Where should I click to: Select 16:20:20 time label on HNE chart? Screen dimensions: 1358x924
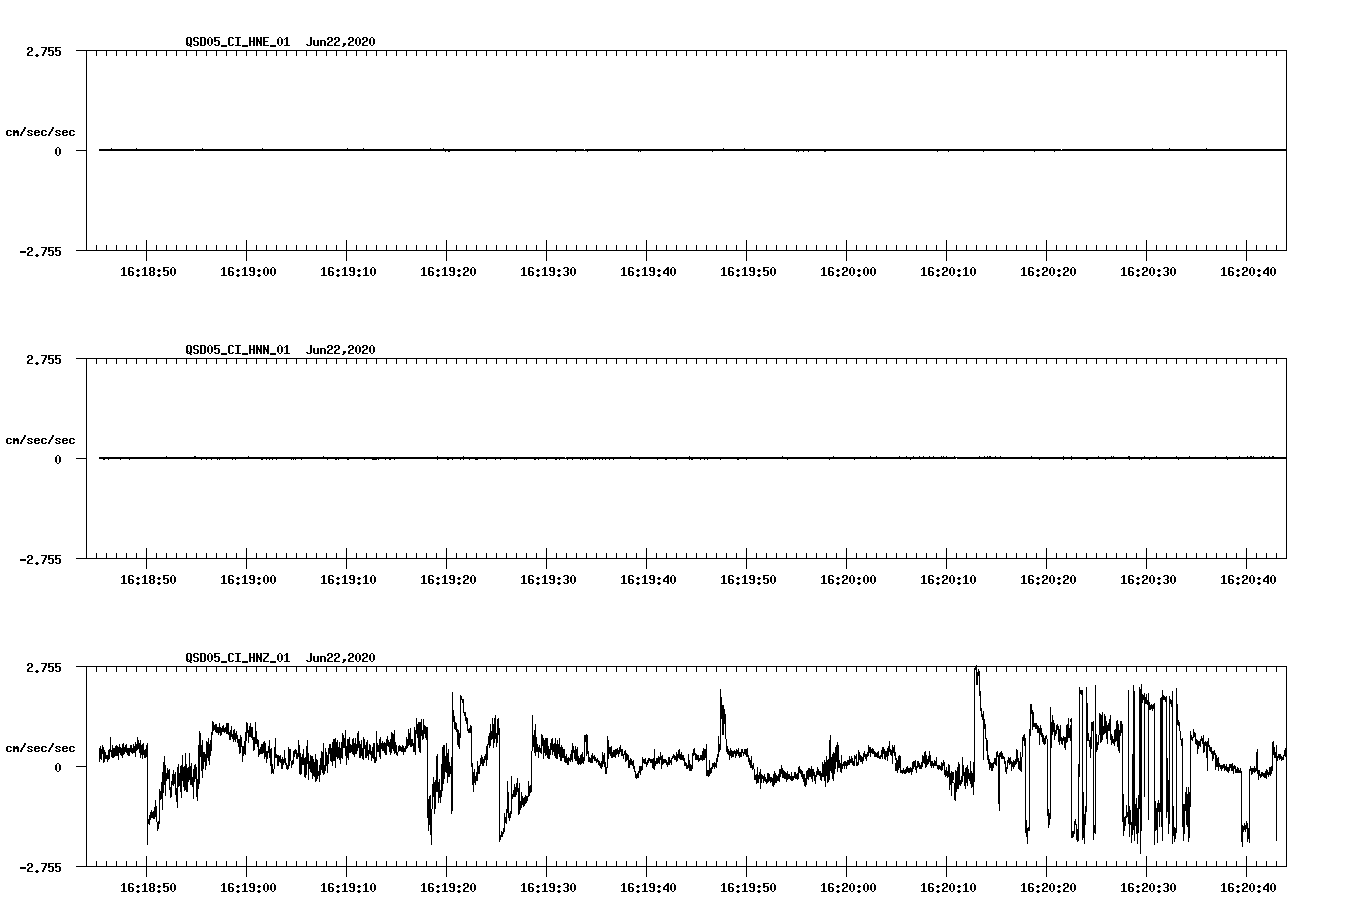coord(1048,271)
